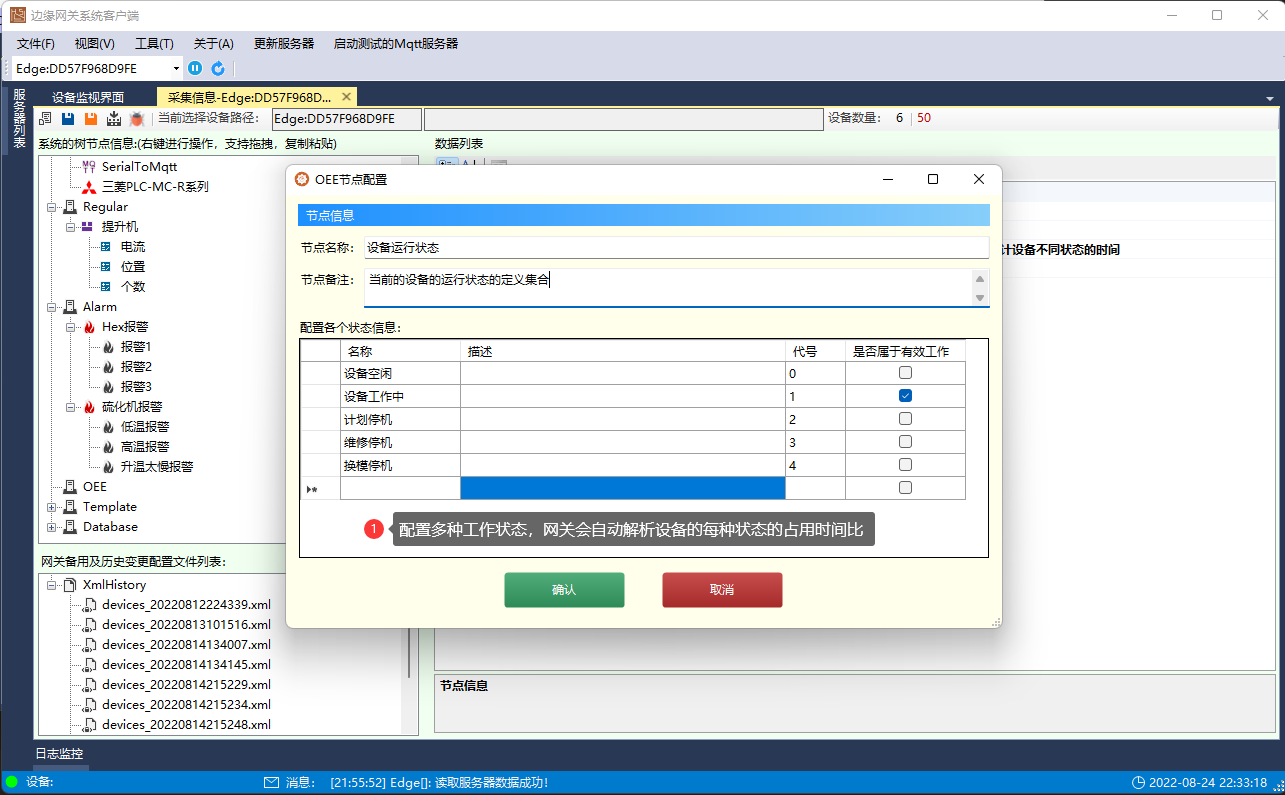
Task: Select the Hex报警 flame node
Action: (x=125, y=327)
